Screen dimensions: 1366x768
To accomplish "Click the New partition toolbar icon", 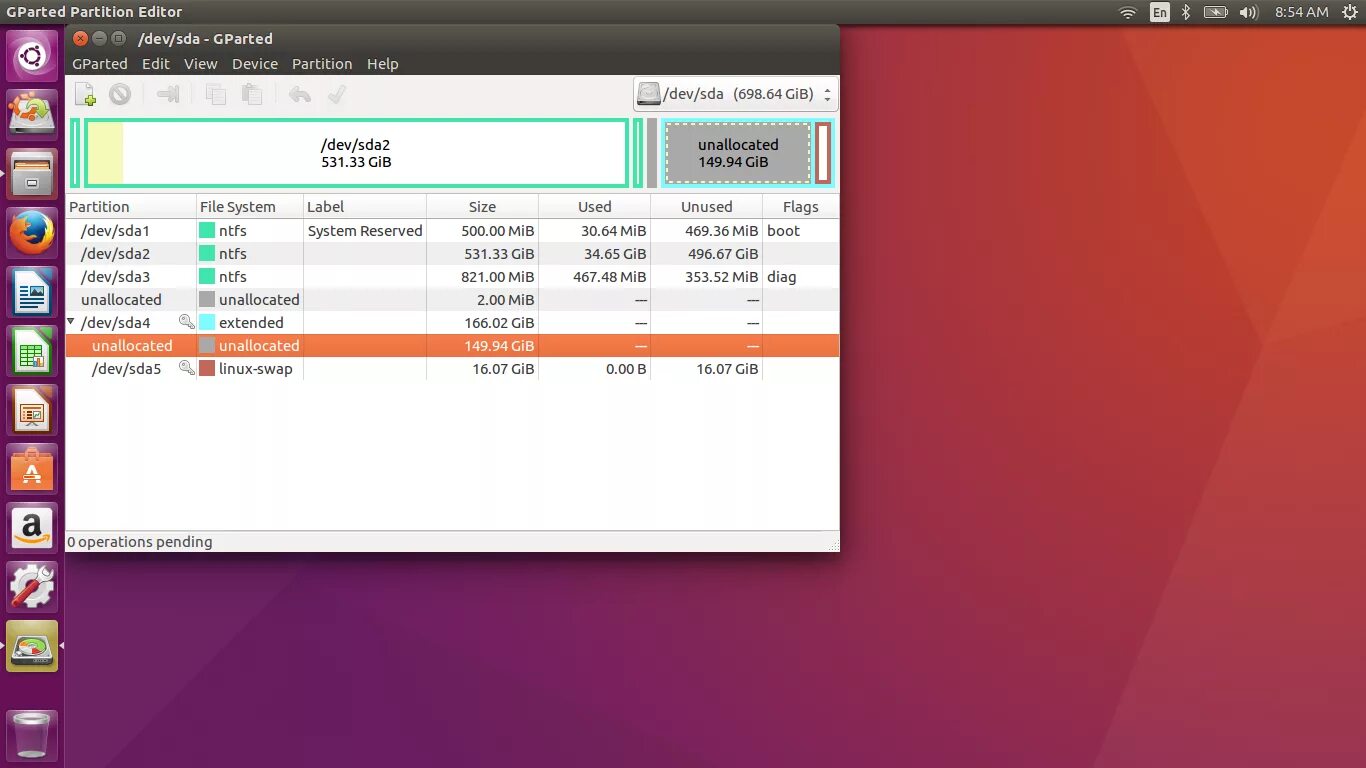I will (86, 95).
